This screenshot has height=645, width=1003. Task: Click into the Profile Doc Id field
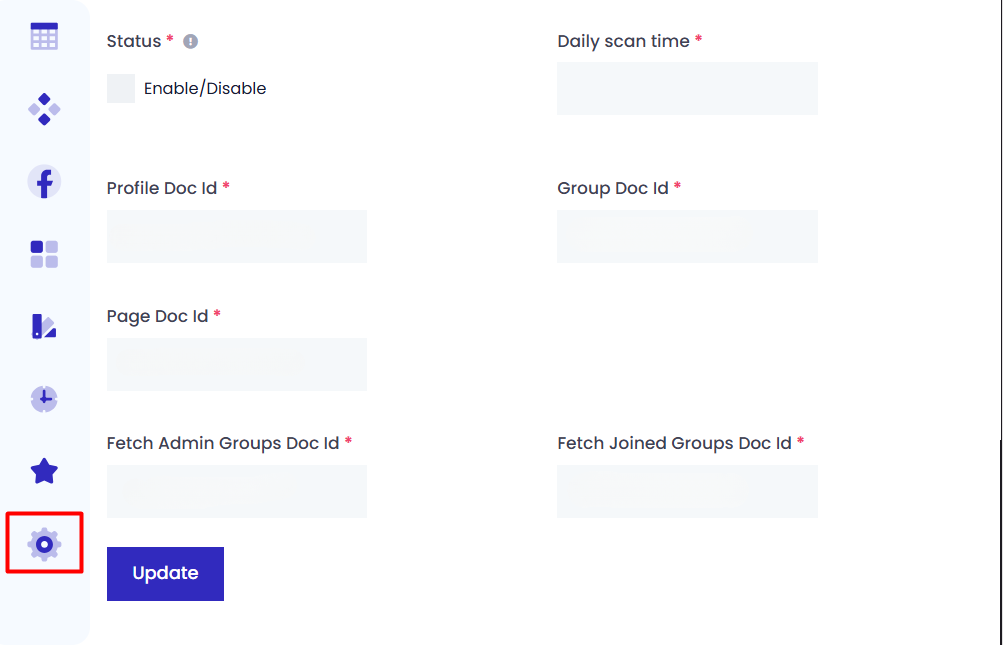click(237, 236)
